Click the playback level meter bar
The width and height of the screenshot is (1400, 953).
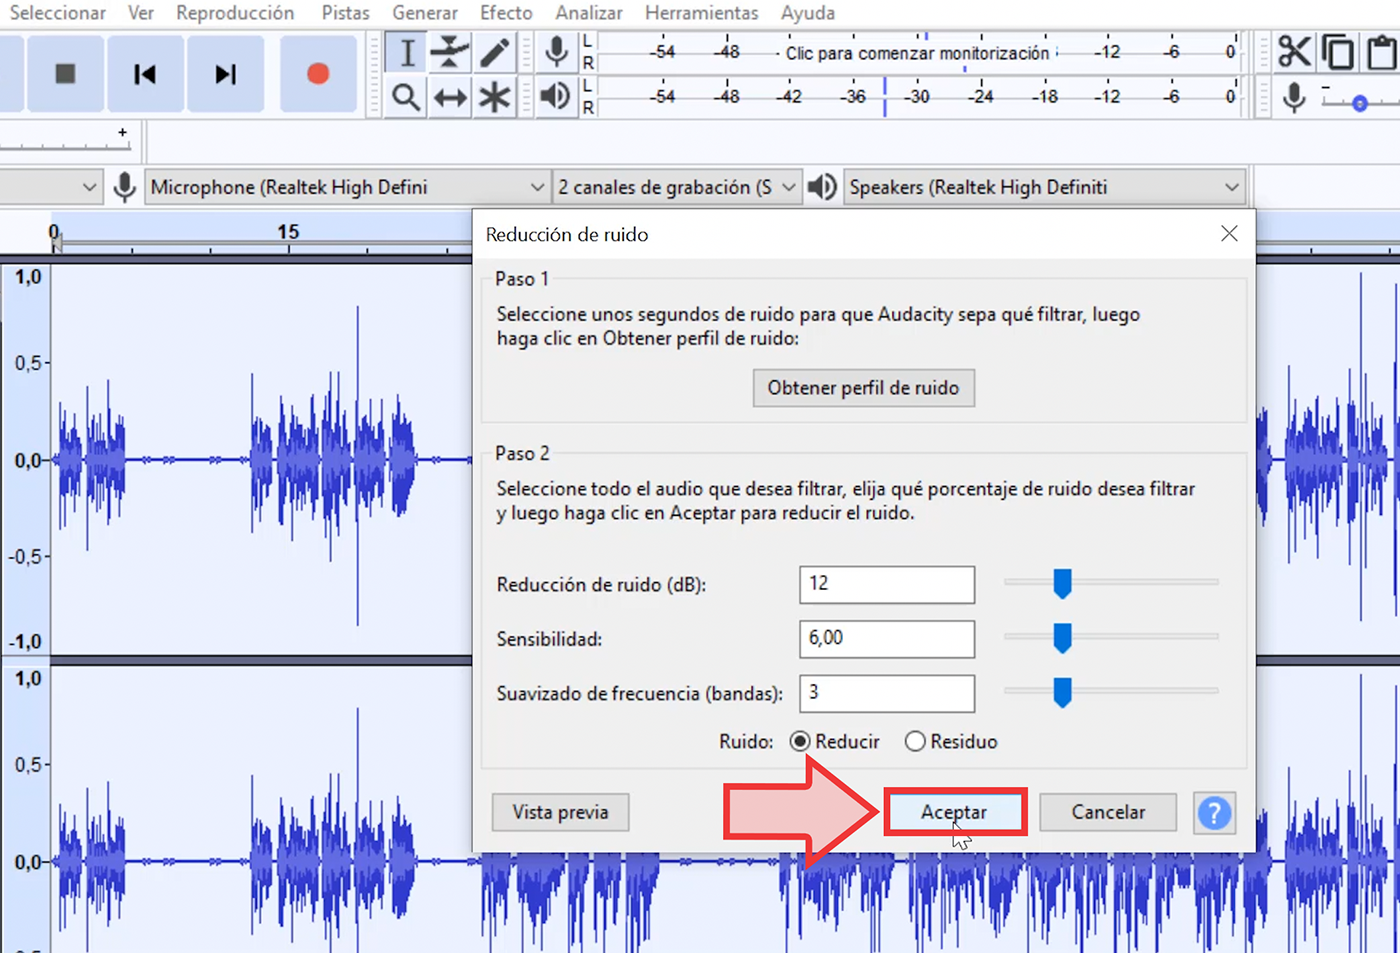918,97
